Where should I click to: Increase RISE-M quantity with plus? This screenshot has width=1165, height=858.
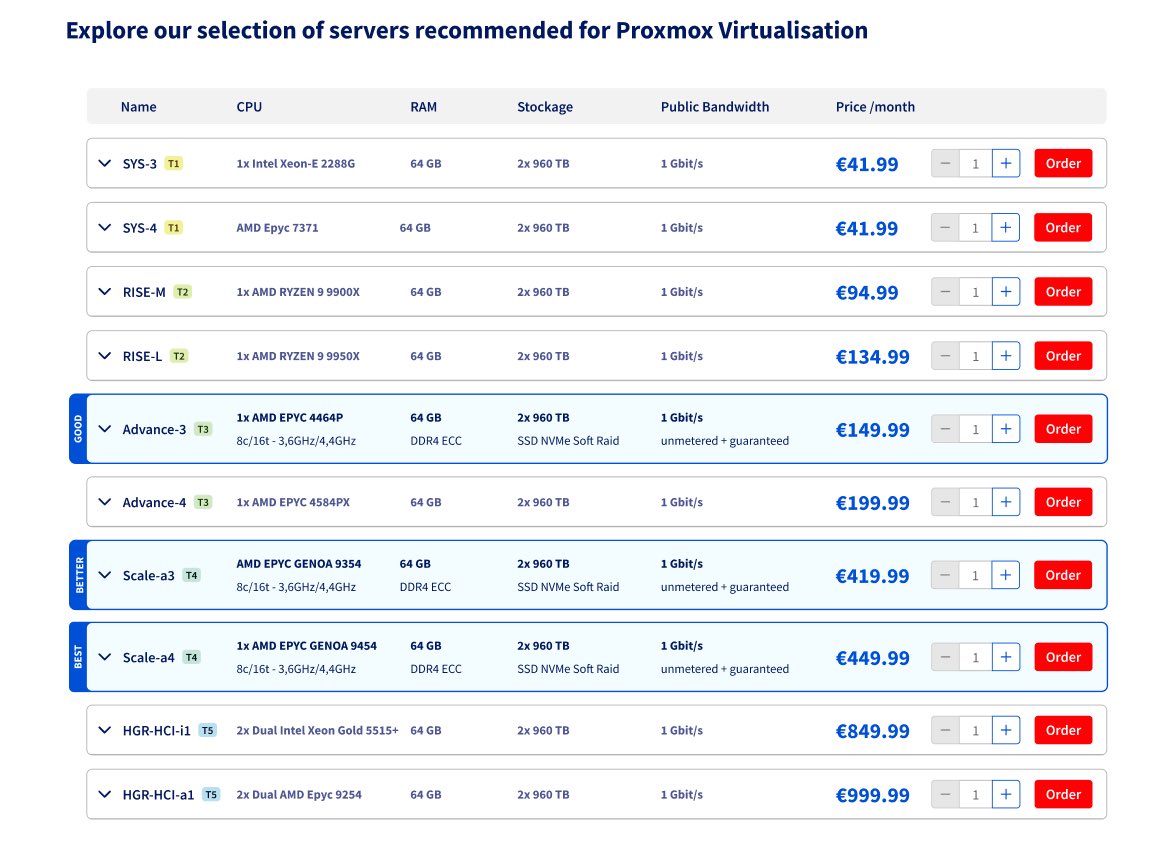pyautogui.click(x=1005, y=292)
